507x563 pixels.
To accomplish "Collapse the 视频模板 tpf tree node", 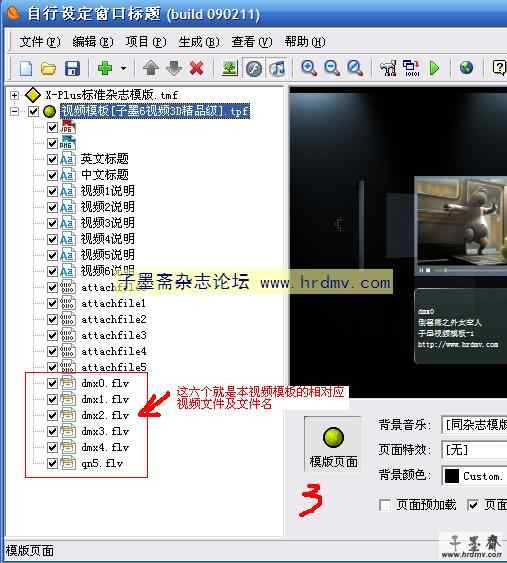I will tap(14, 111).
